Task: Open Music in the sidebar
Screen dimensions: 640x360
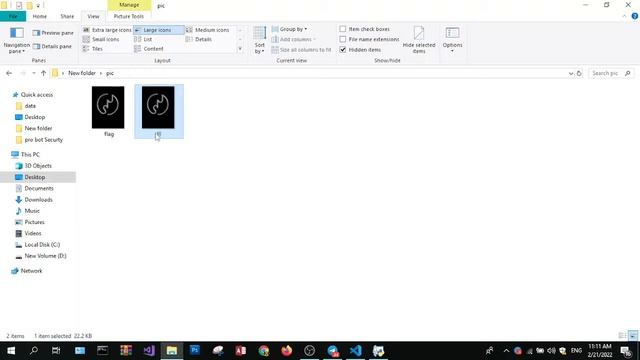Action: tap(32, 211)
